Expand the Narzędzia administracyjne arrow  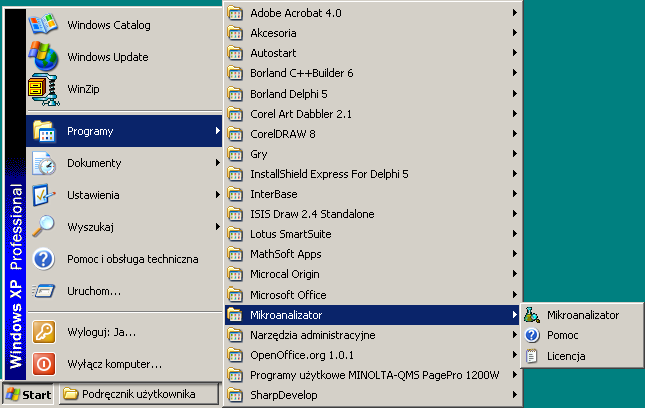(x=514, y=335)
